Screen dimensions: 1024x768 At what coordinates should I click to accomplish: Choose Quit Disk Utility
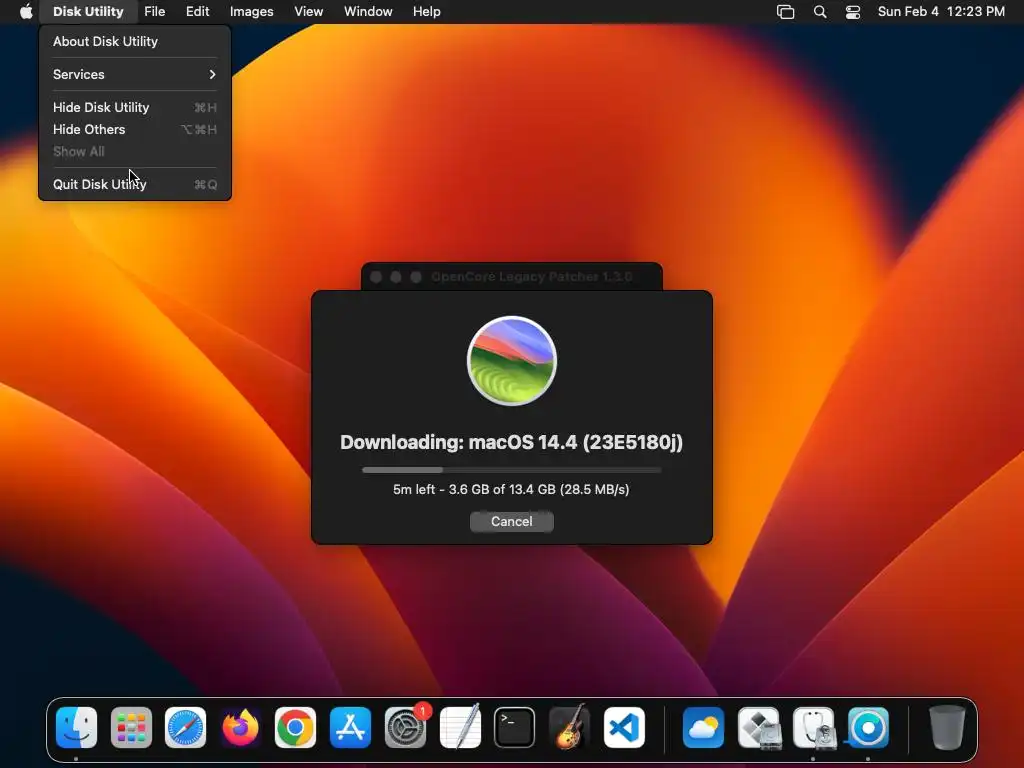pyautogui.click(x=135, y=184)
